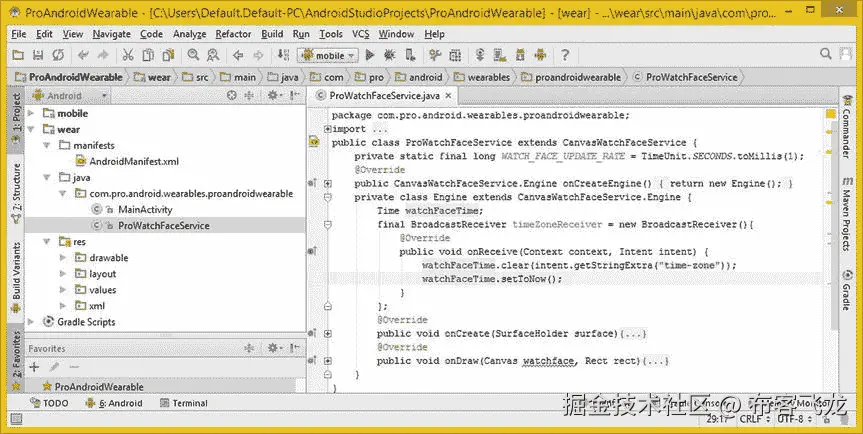Expand the folded import block

[328, 129]
